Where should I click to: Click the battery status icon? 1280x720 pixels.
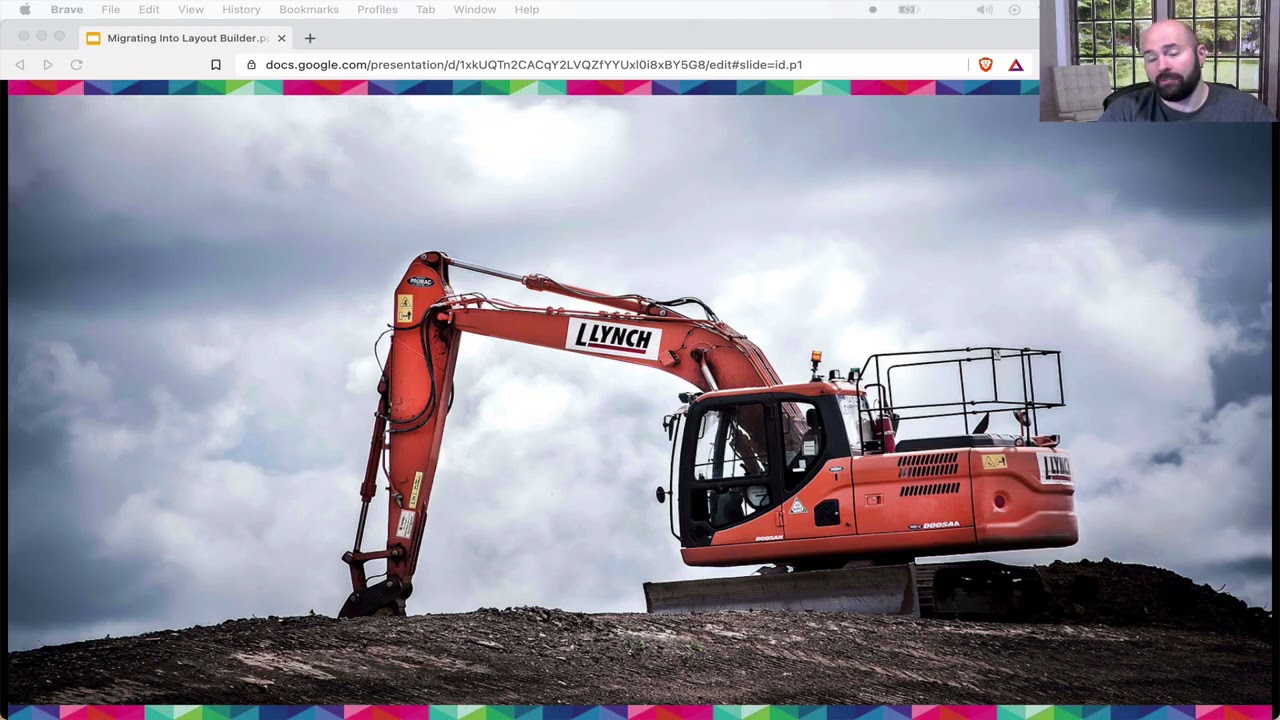(907, 10)
